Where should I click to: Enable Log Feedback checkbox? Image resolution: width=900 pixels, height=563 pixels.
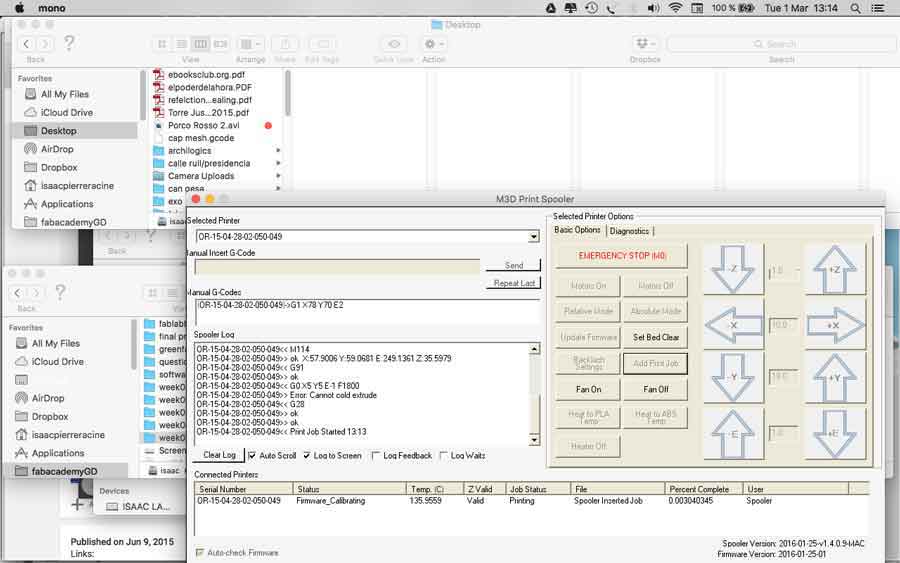point(375,456)
